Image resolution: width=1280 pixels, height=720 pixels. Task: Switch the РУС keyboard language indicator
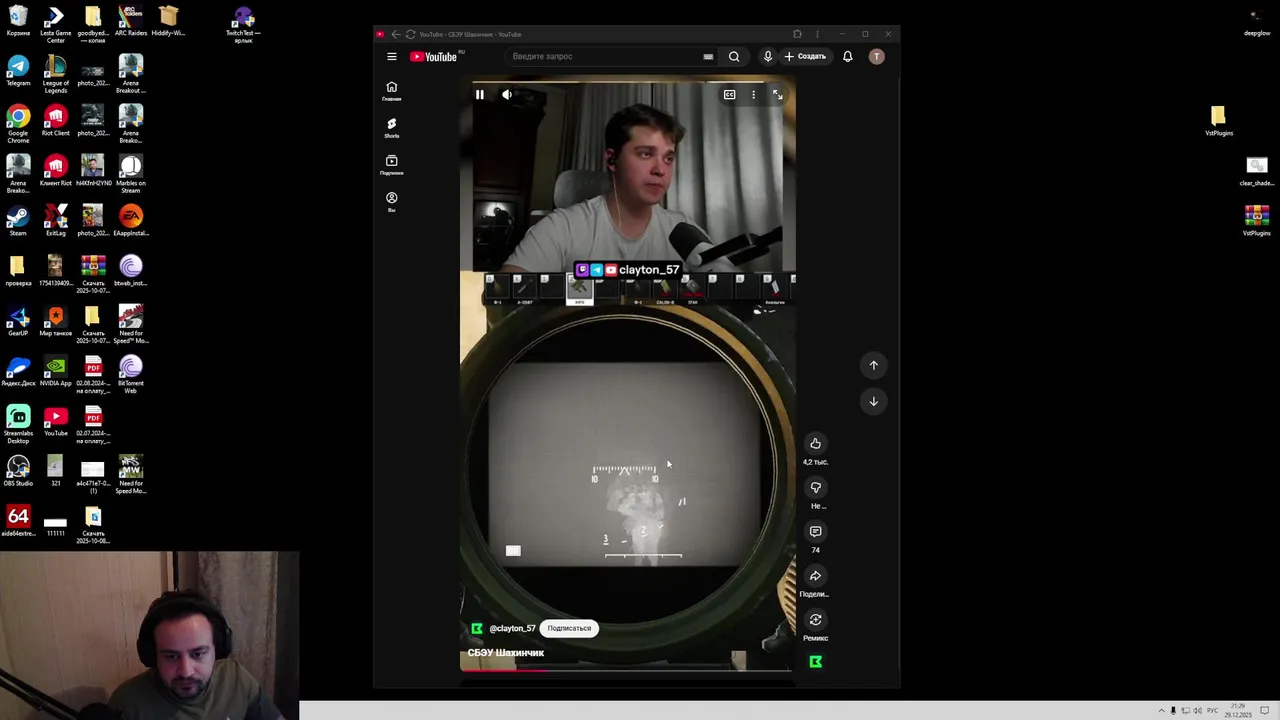(1213, 710)
